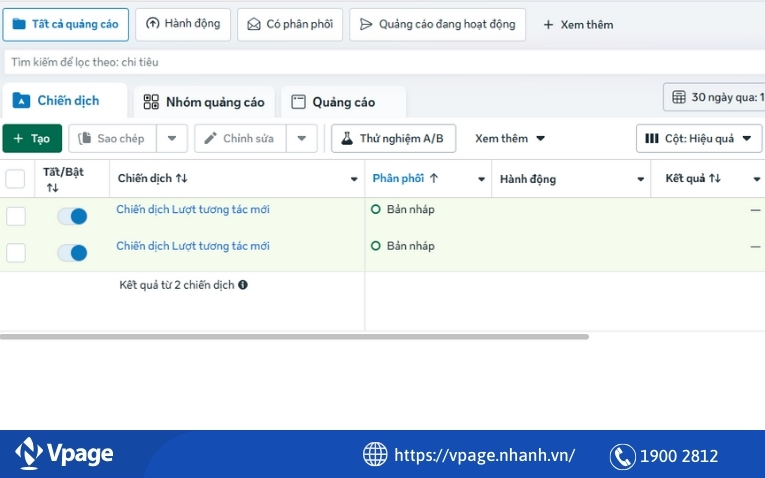The height and width of the screenshot is (478, 765).
Task: Expand the toolbar 'Xem thêm' dropdown
Action: [510, 139]
